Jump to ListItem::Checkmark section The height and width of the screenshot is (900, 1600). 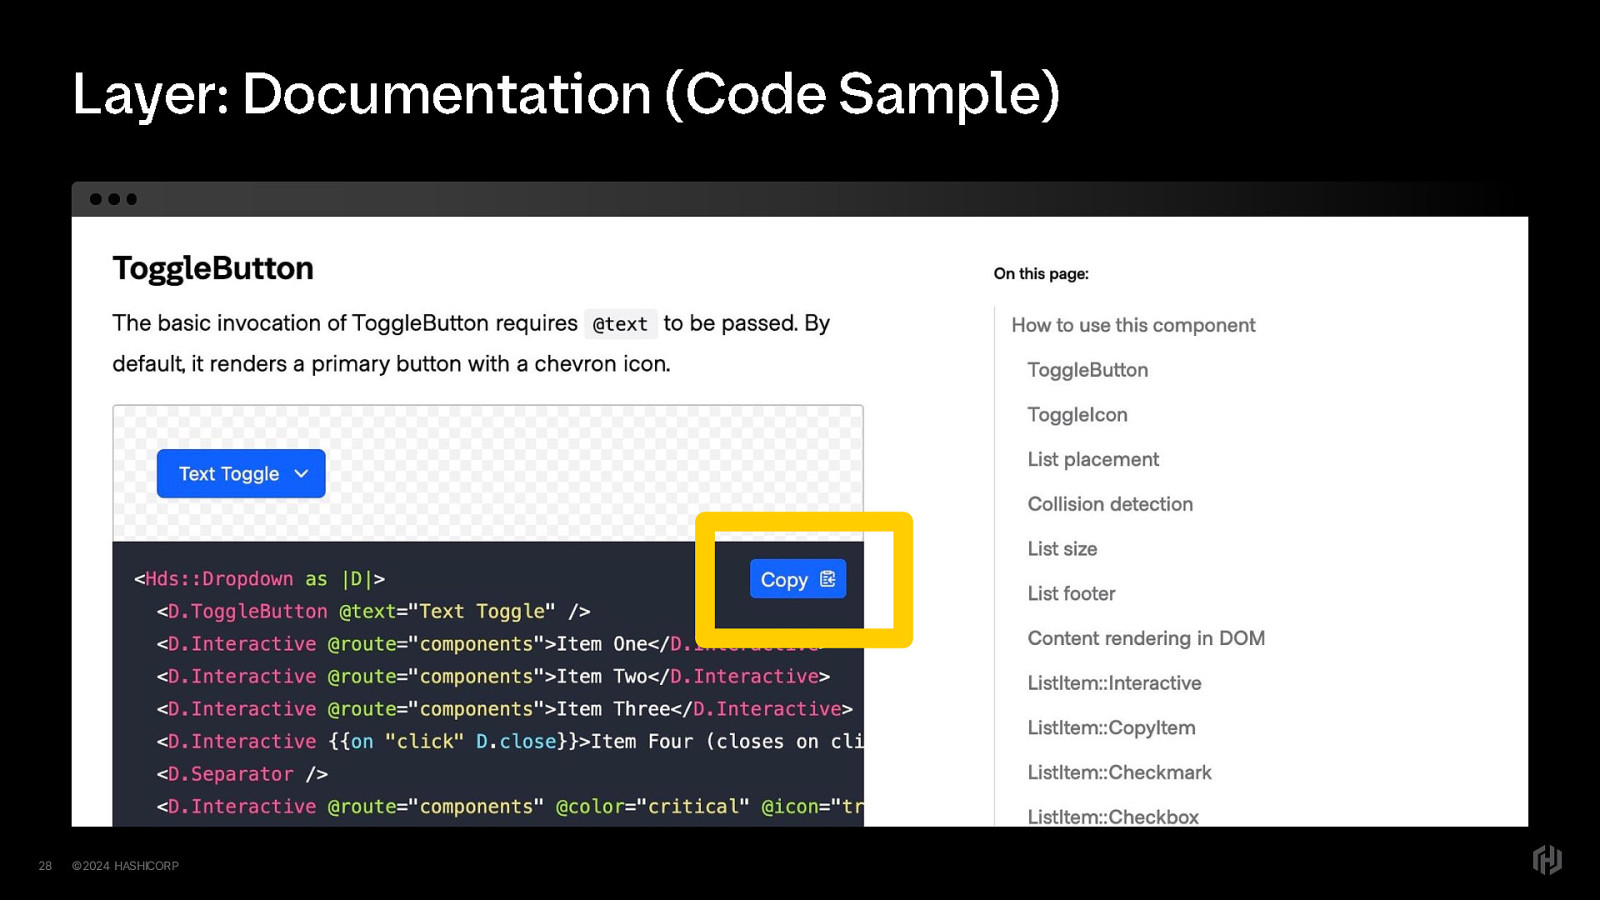point(1119,773)
